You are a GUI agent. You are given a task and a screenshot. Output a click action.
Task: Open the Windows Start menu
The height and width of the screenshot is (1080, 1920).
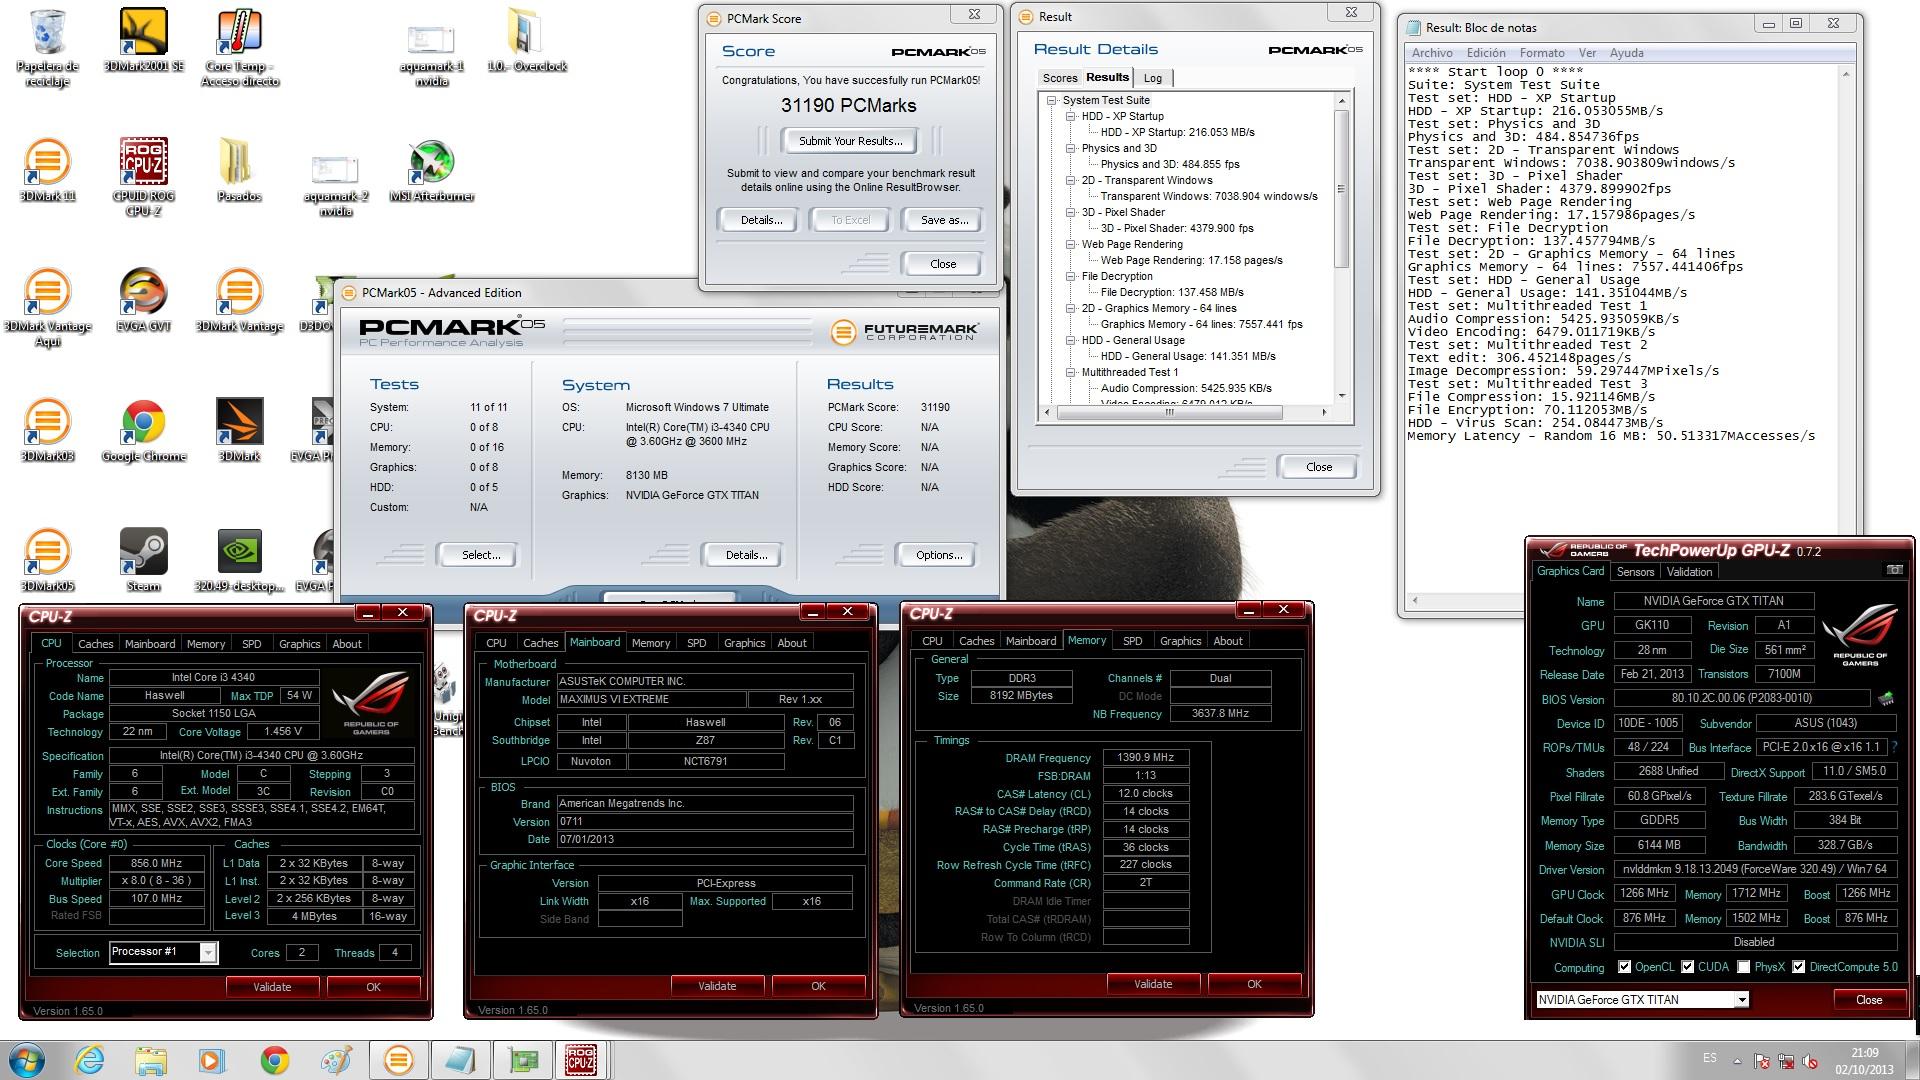(26, 1060)
